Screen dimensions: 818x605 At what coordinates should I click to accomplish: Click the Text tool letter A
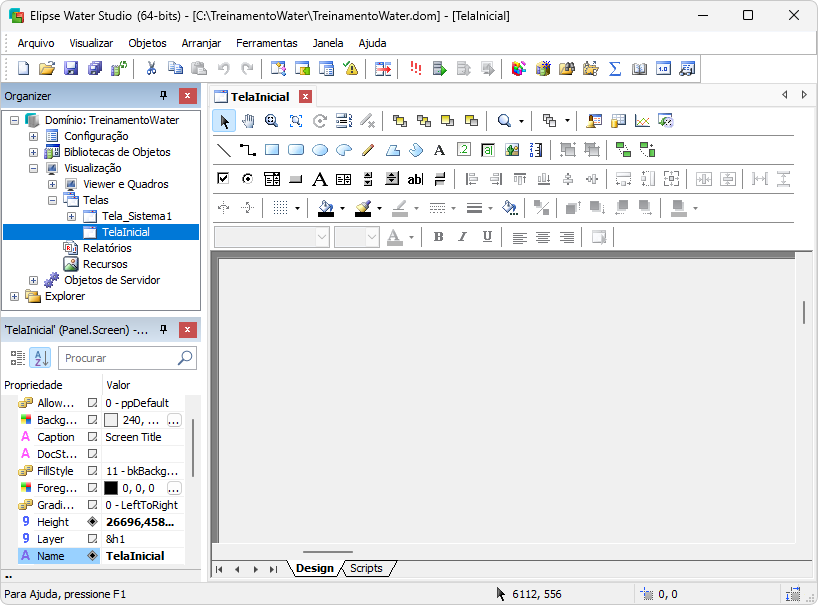coord(438,150)
